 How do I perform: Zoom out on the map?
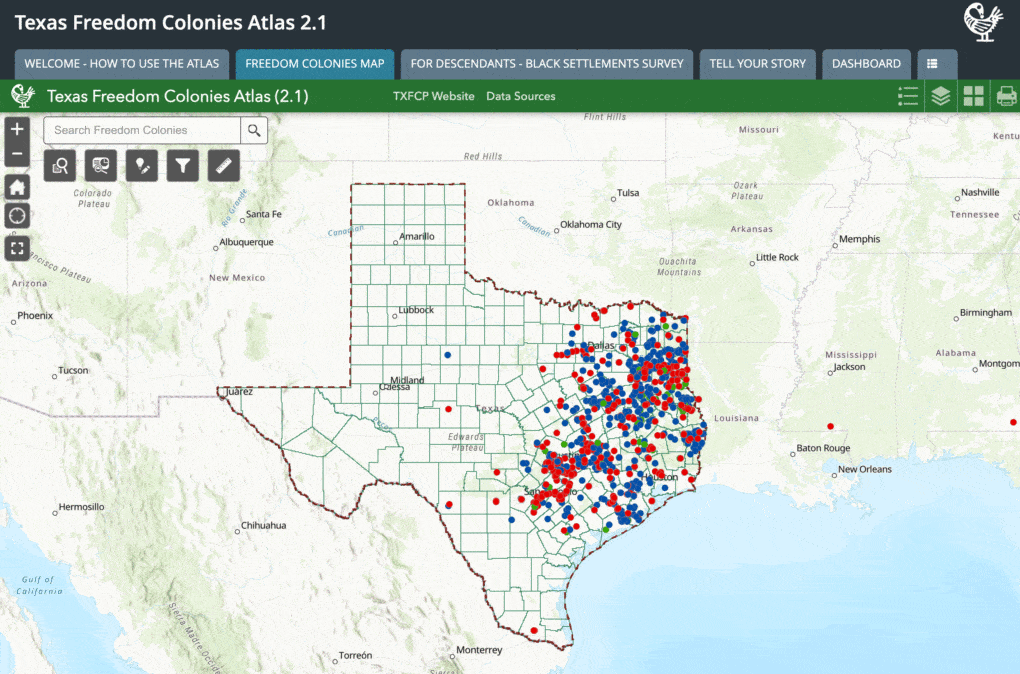[x=17, y=154]
